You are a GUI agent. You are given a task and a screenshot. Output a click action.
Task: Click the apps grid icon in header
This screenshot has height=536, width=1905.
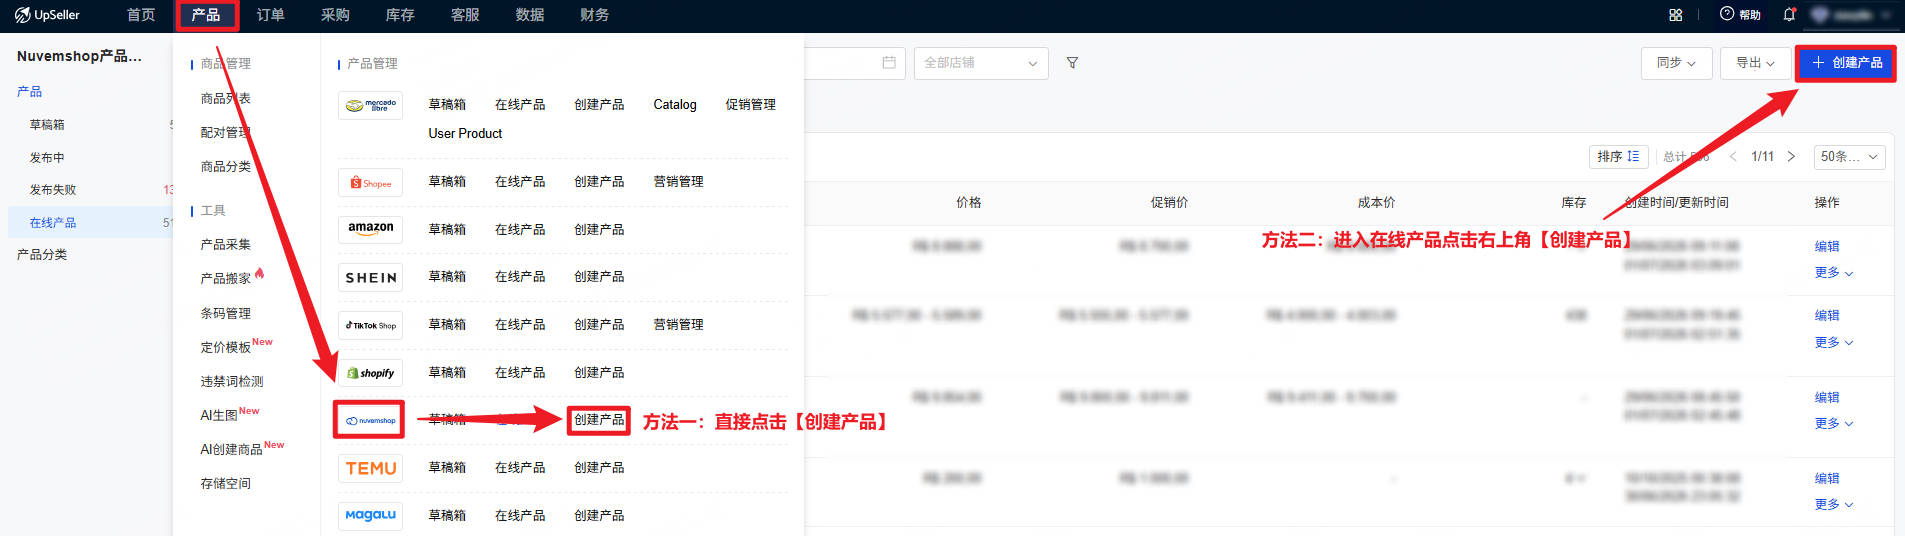click(1676, 15)
